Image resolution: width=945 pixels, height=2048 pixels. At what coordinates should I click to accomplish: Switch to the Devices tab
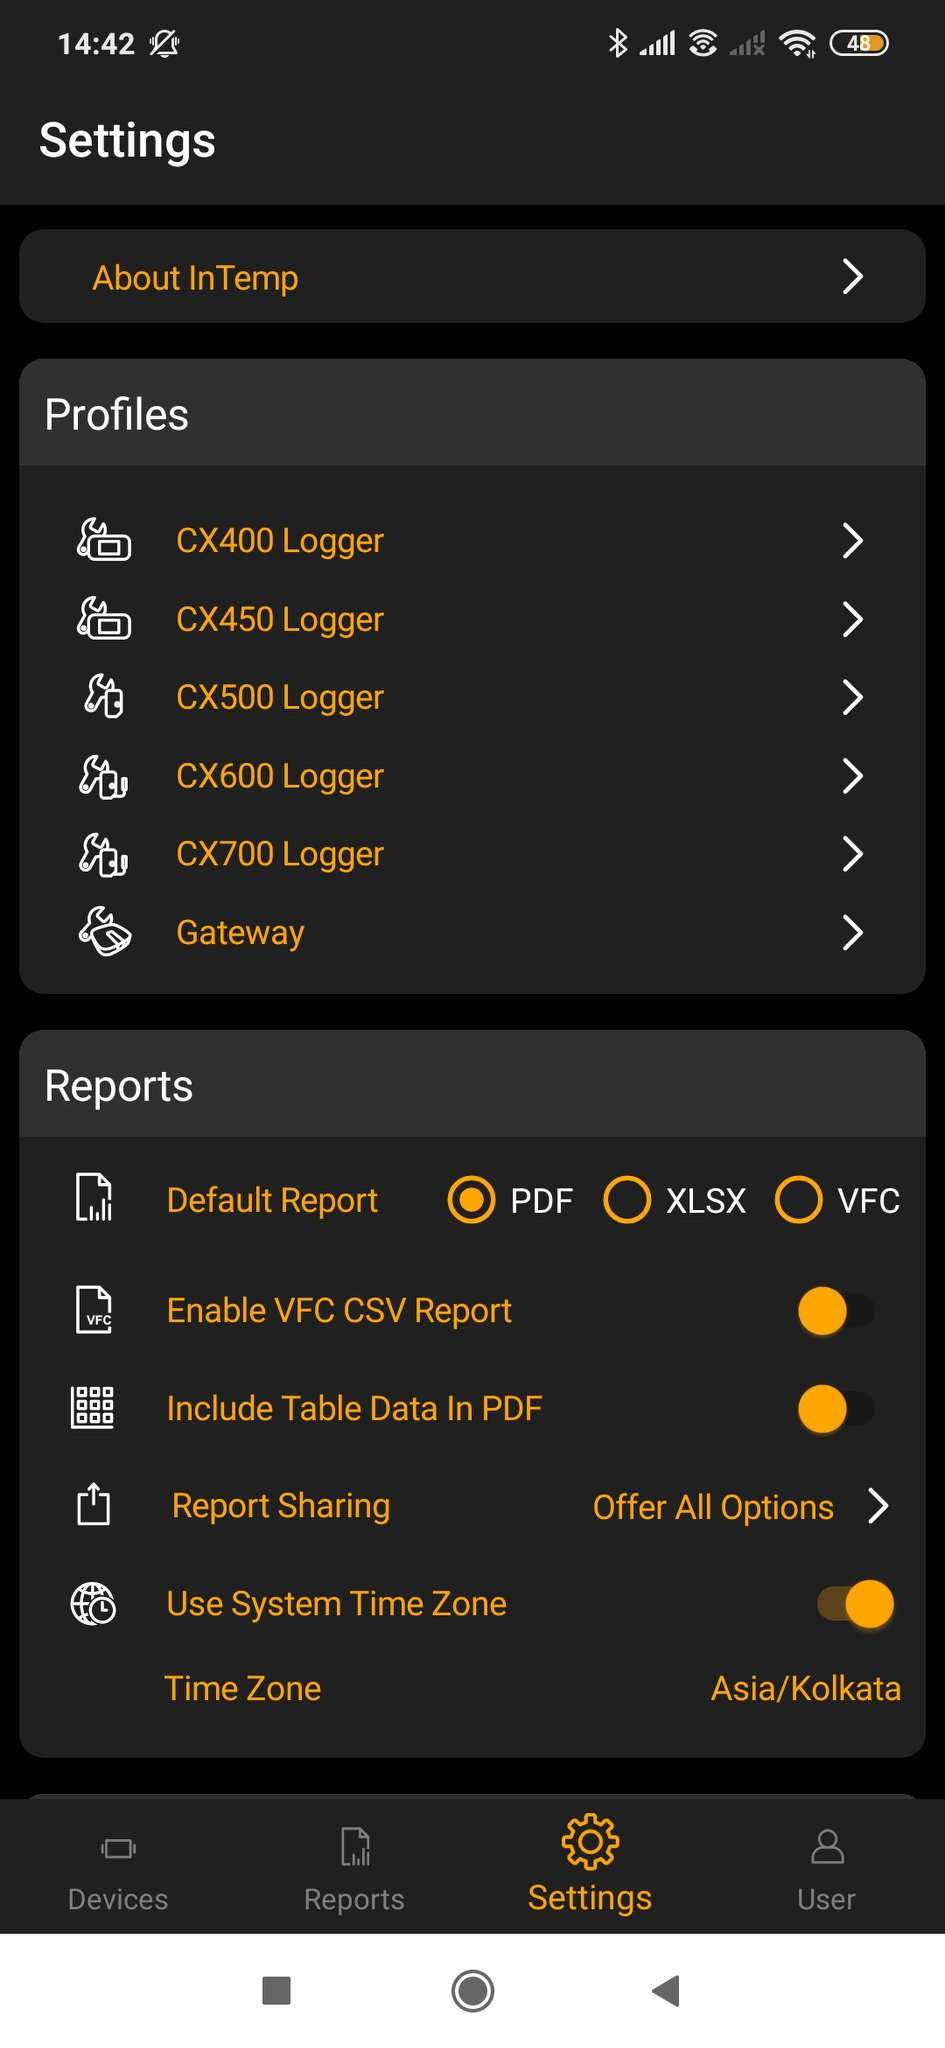click(x=118, y=1868)
